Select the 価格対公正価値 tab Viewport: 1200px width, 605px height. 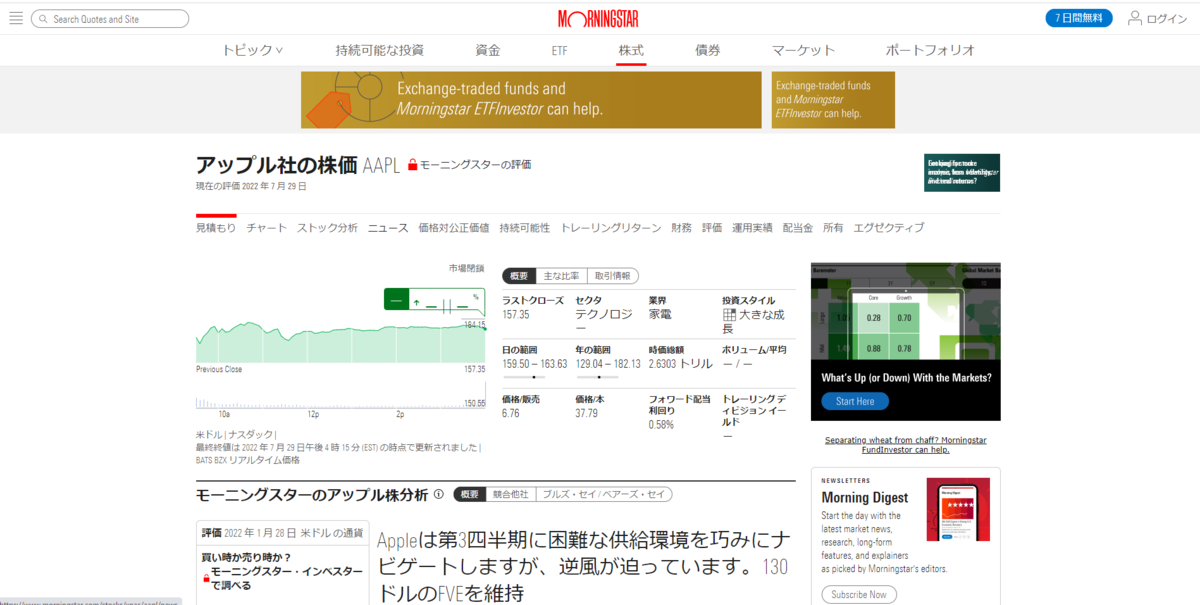tap(454, 228)
